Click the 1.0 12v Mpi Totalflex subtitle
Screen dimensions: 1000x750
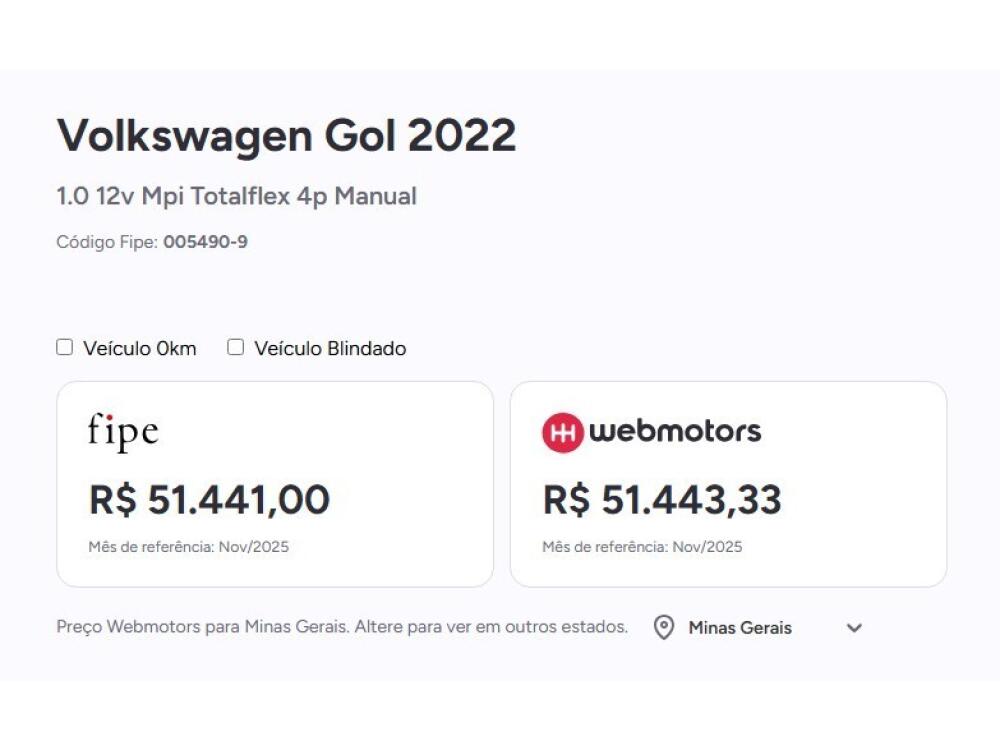point(236,196)
